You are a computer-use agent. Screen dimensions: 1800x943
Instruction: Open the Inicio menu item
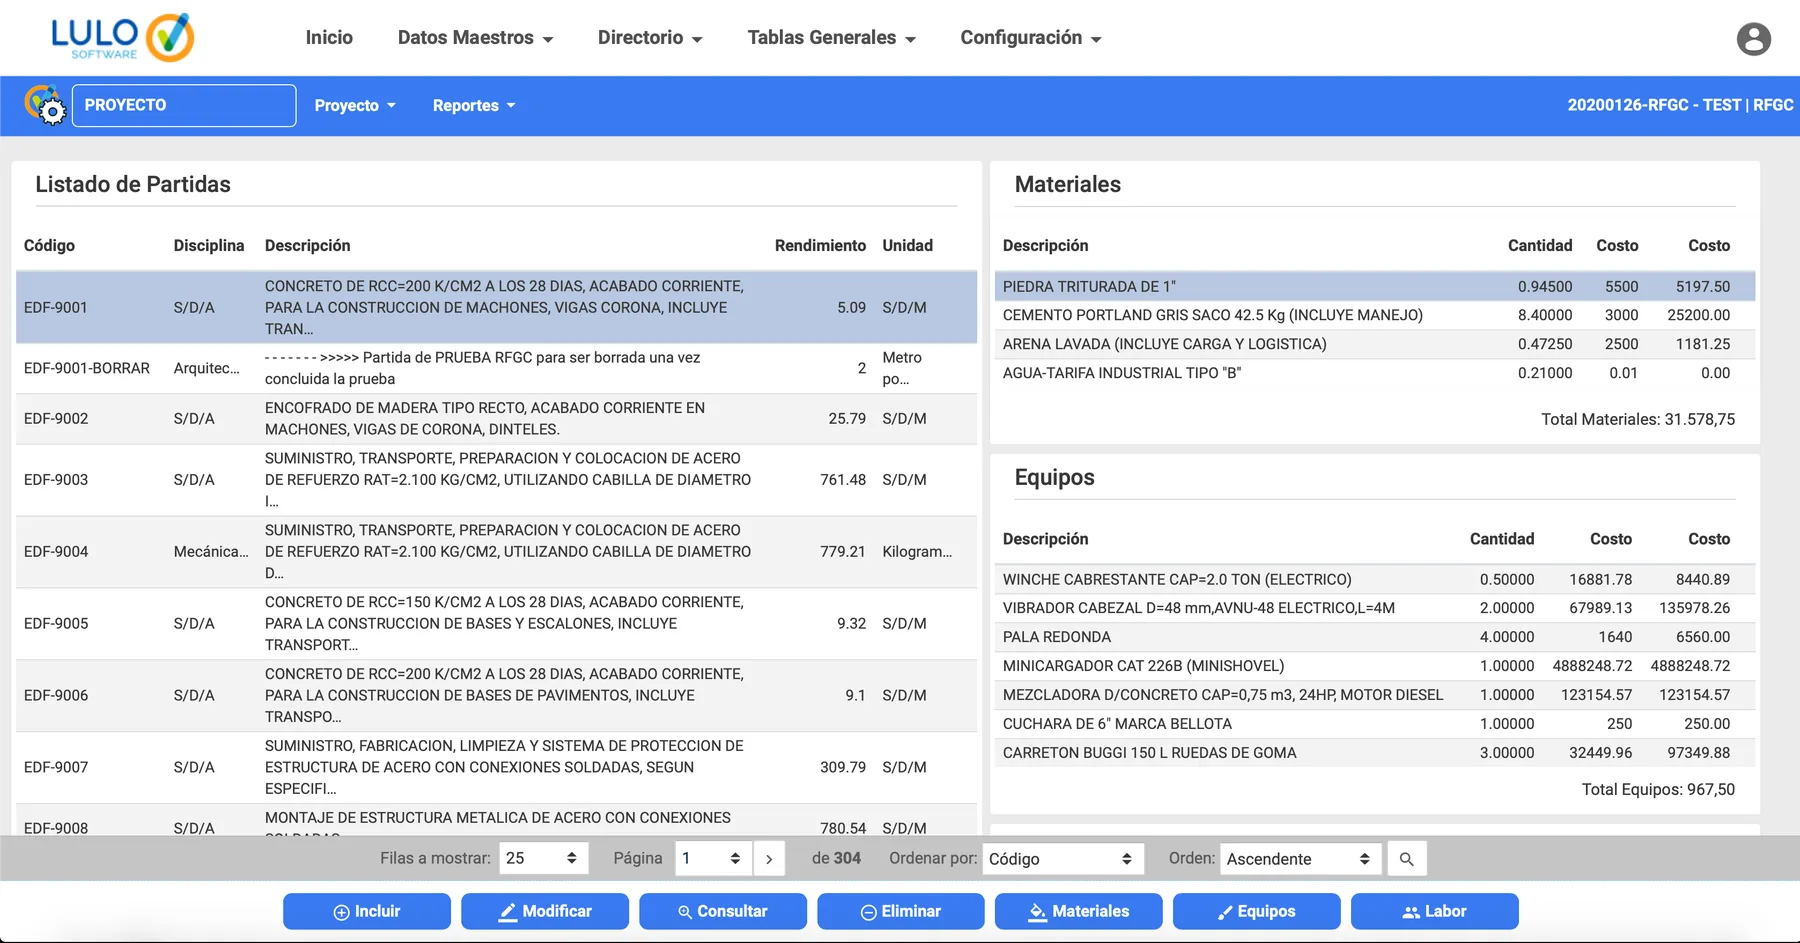click(x=329, y=38)
